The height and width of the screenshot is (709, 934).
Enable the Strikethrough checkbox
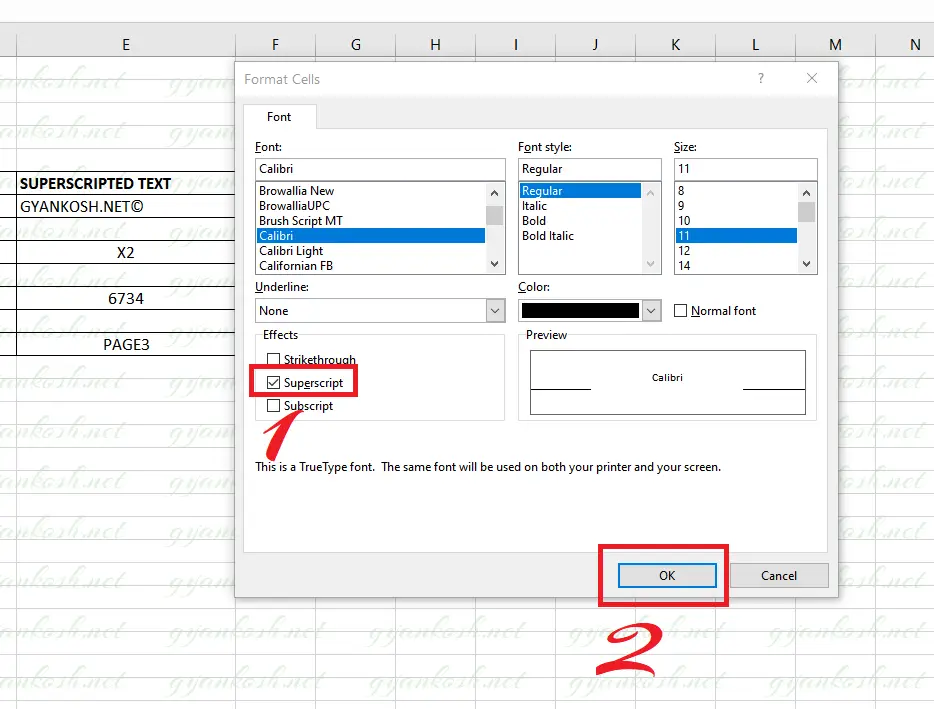(x=273, y=359)
